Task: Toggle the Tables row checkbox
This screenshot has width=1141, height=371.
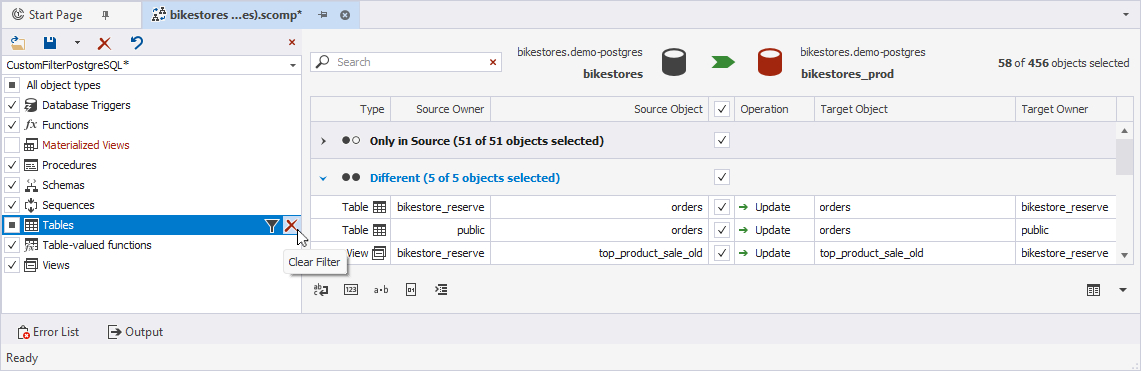Action: coord(12,226)
